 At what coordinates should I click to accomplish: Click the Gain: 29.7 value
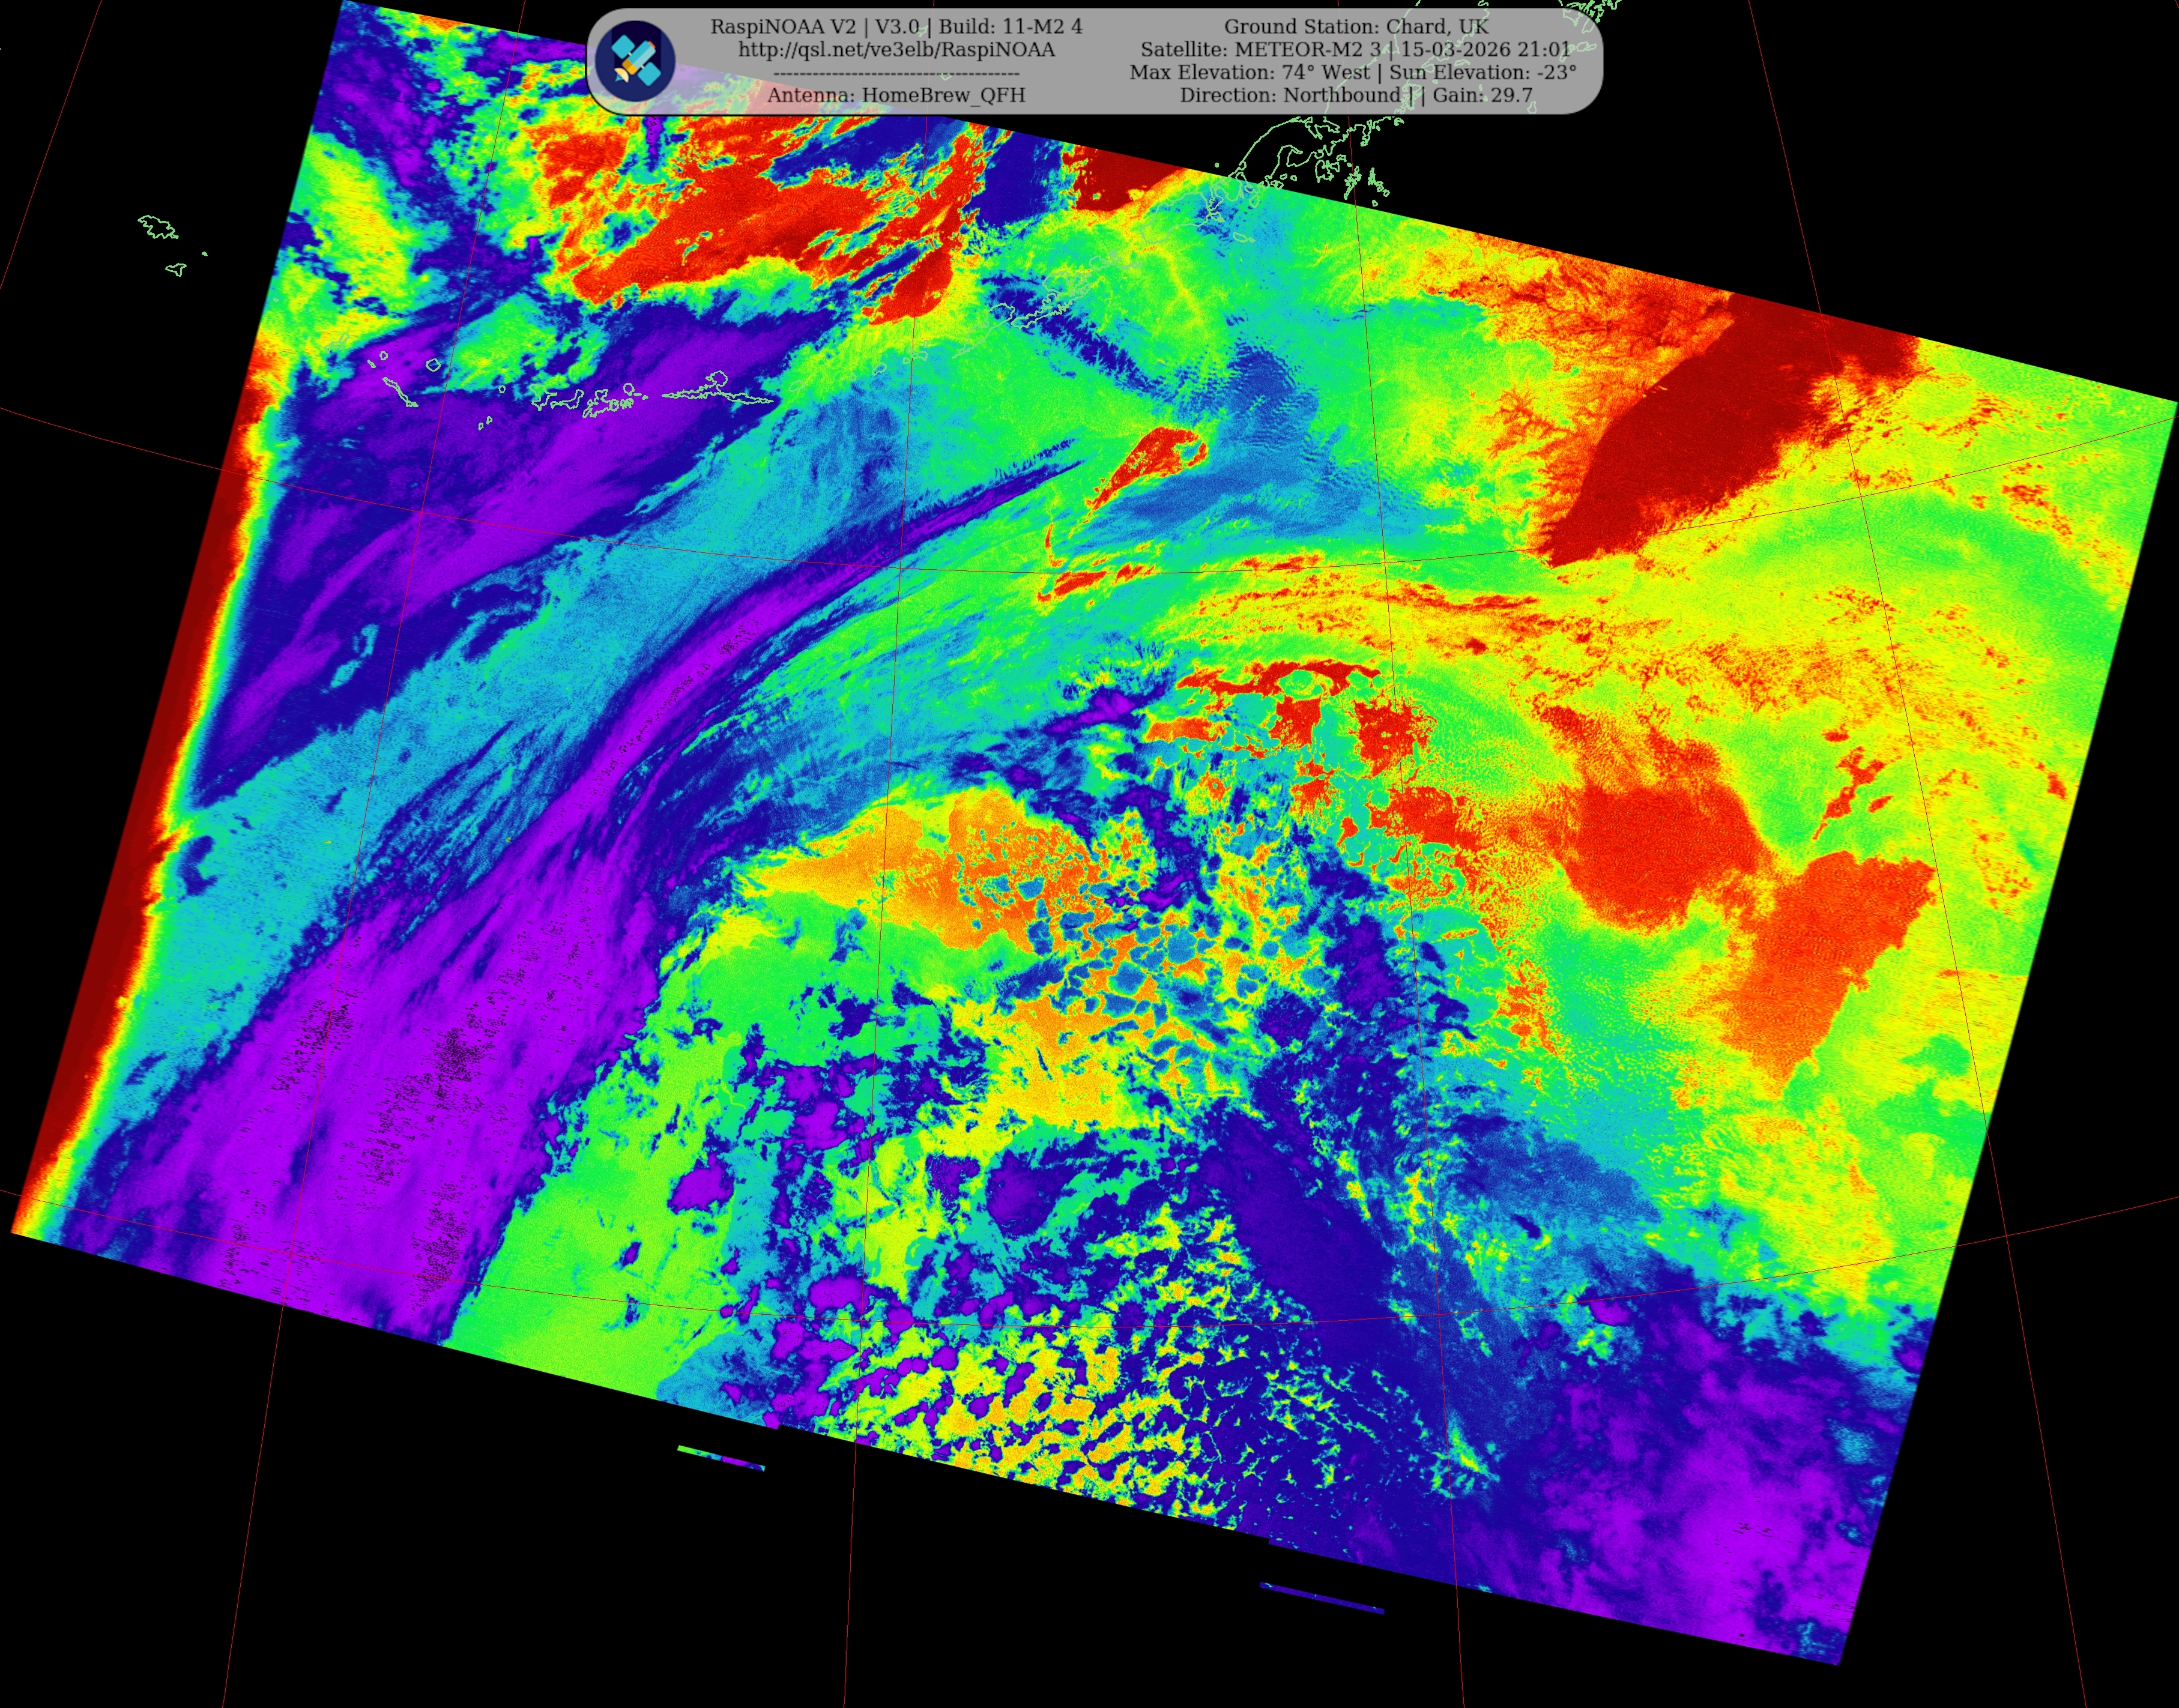[1482, 95]
